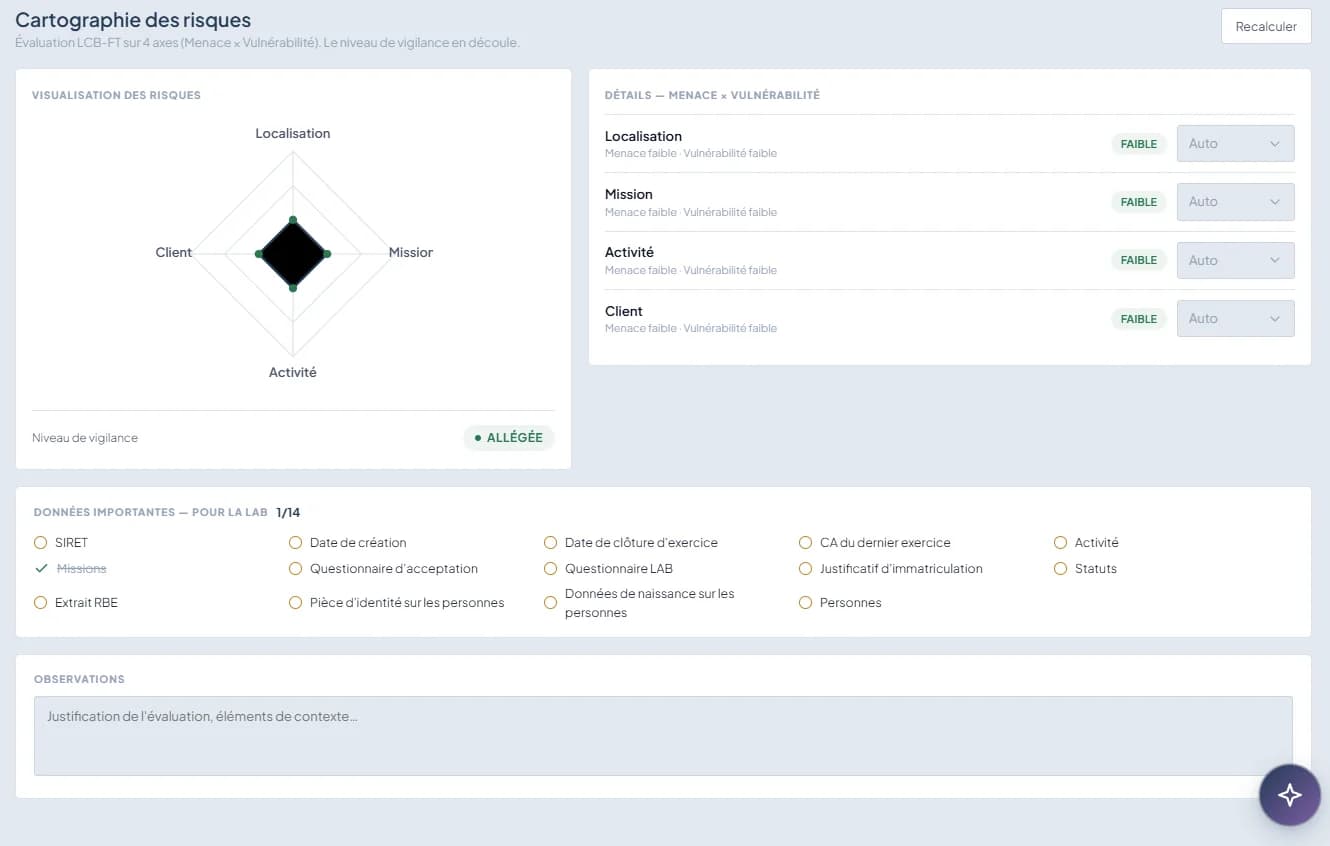Click the Niveau de vigilance label
The height and width of the screenshot is (846, 1330).
pyautogui.click(x=85, y=438)
